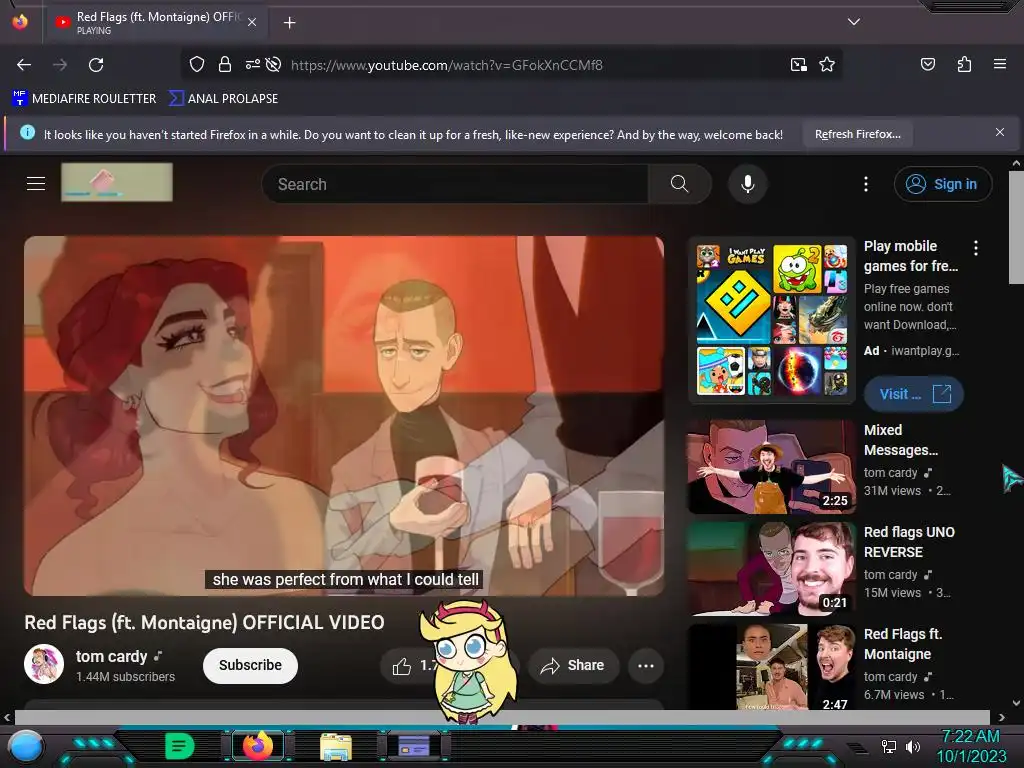This screenshot has height=768, width=1024.
Task: Click the Sign in button
Action: click(x=942, y=184)
